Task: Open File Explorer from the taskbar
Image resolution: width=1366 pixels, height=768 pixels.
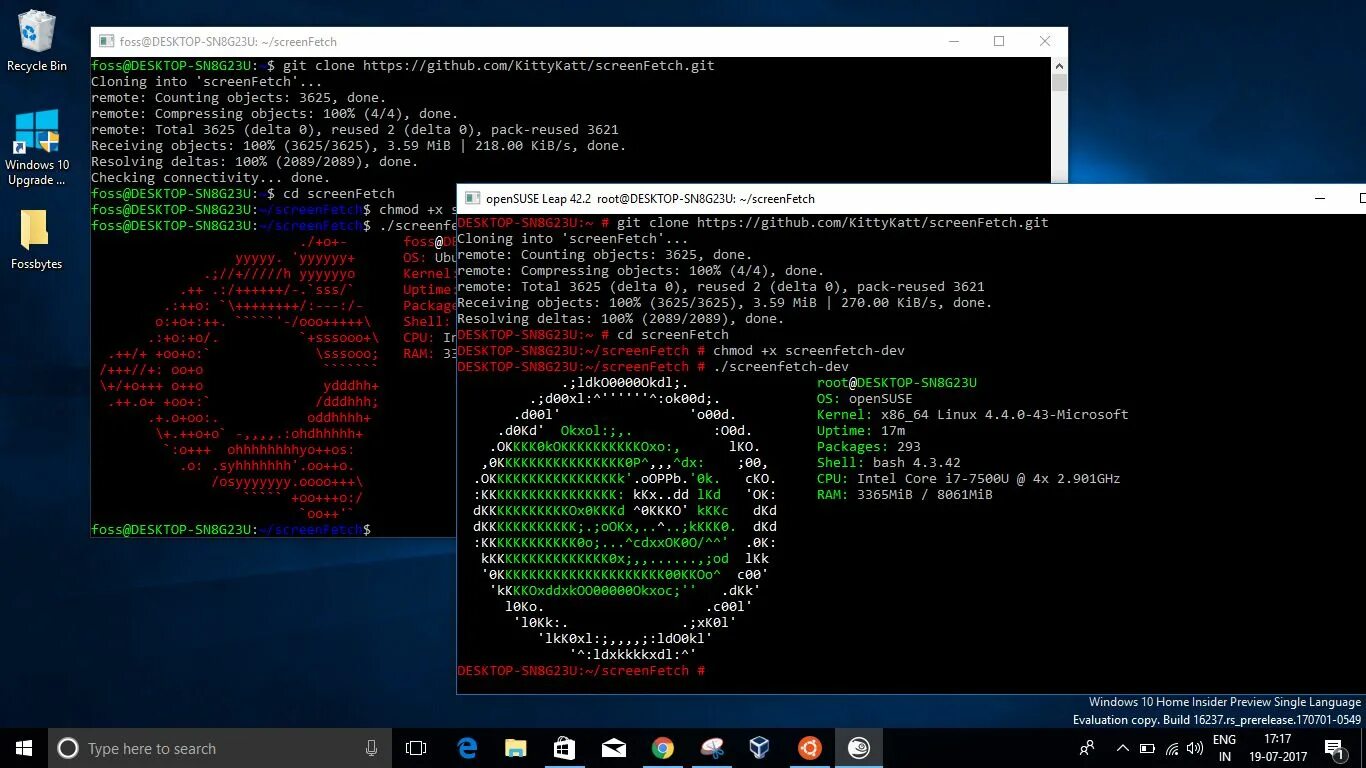Action: 516,748
